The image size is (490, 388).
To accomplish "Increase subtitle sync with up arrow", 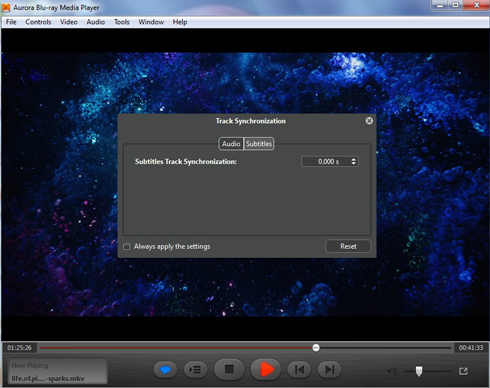I will click(354, 159).
